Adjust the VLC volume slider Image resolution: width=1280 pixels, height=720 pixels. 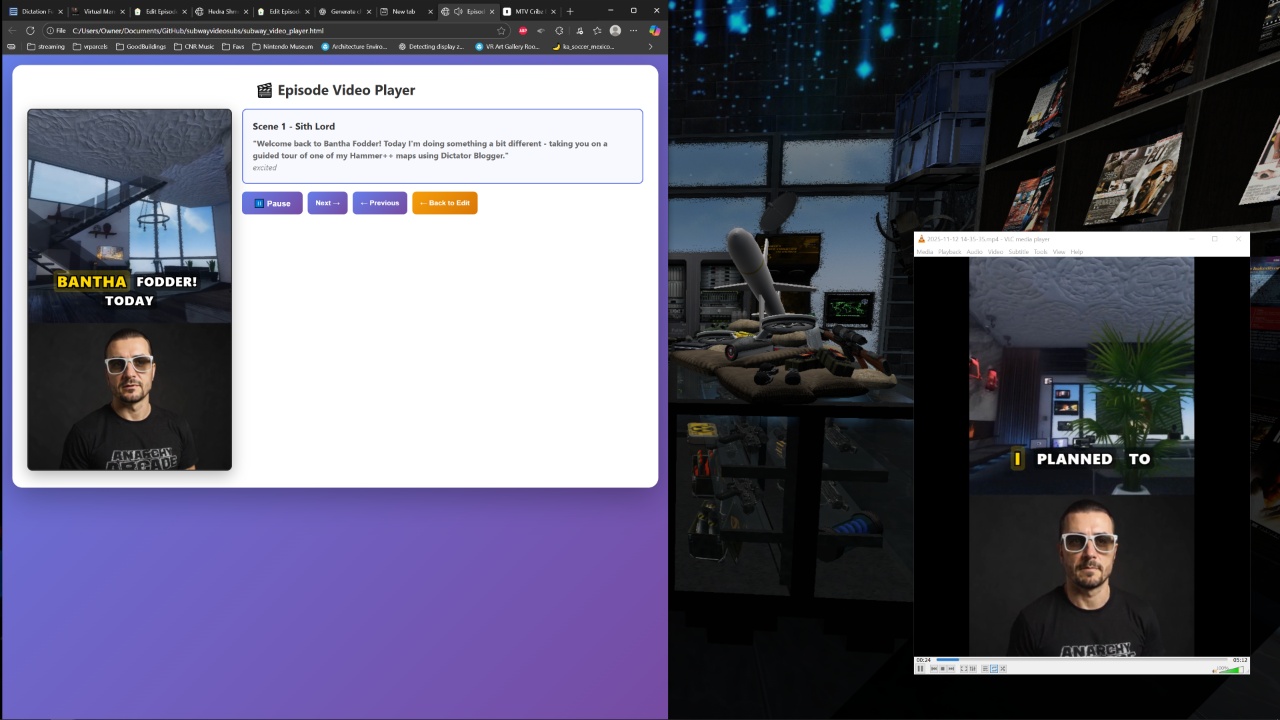[1231, 669]
